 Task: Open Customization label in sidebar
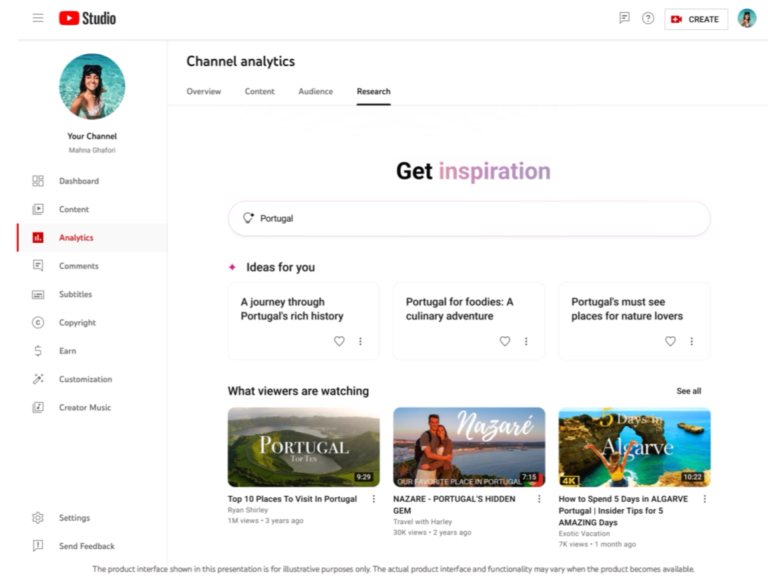pyautogui.click(x=85, y=379)
